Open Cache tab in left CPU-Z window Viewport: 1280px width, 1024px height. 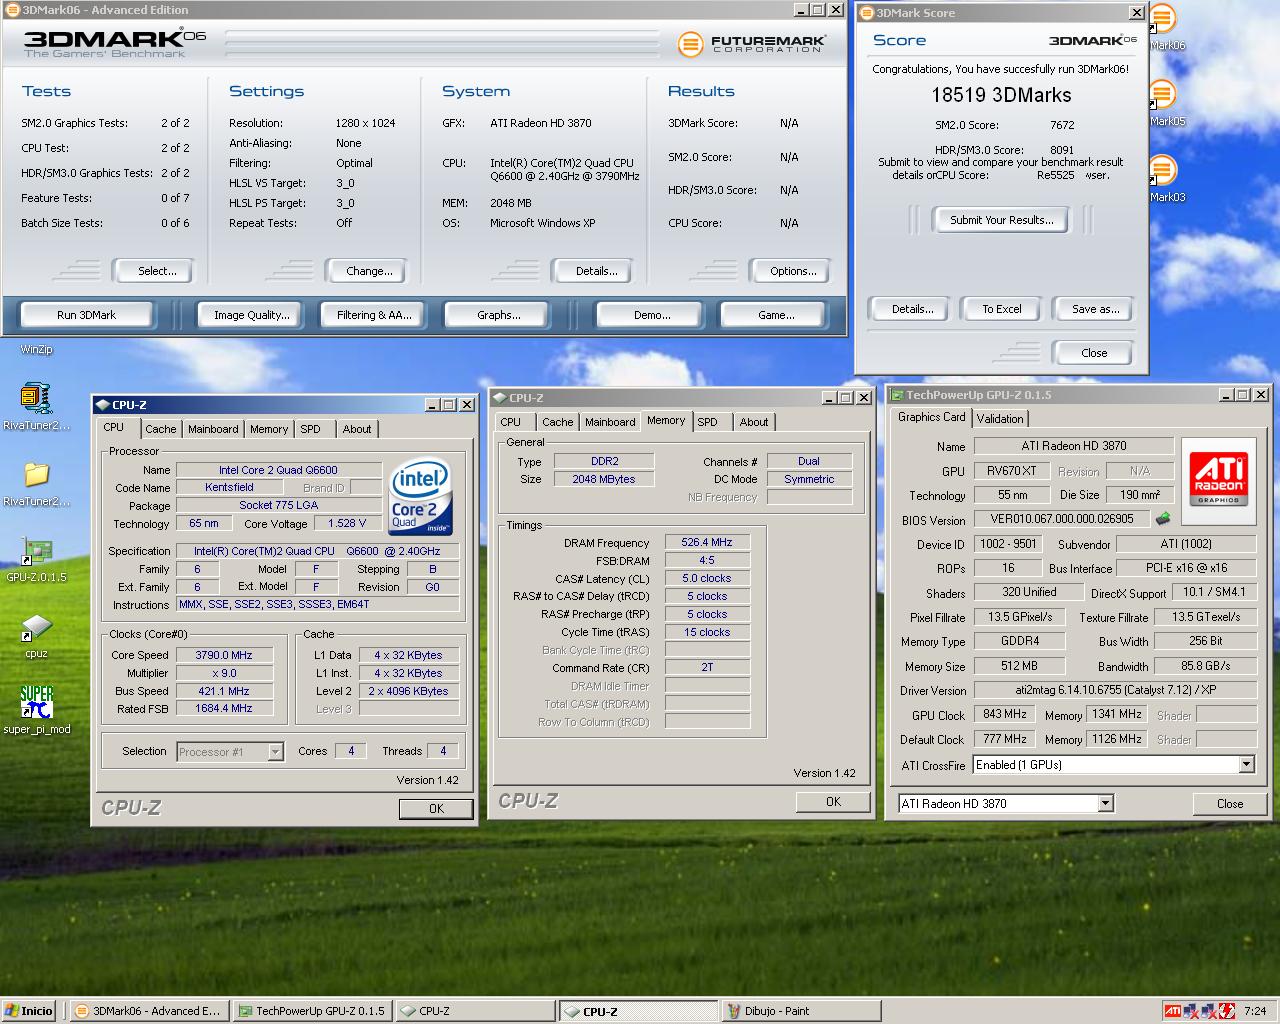coord(160,429)
